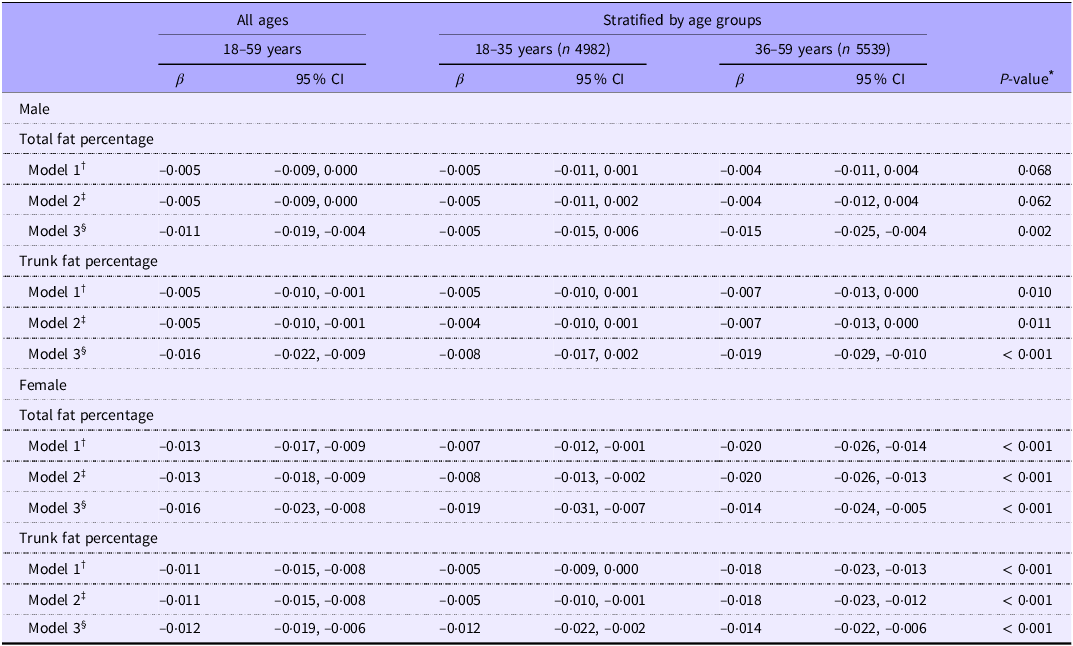This screenshot has width=1073, height=646.
Task: Click the P-value cell '0·010'
Action: (1035, 292)
